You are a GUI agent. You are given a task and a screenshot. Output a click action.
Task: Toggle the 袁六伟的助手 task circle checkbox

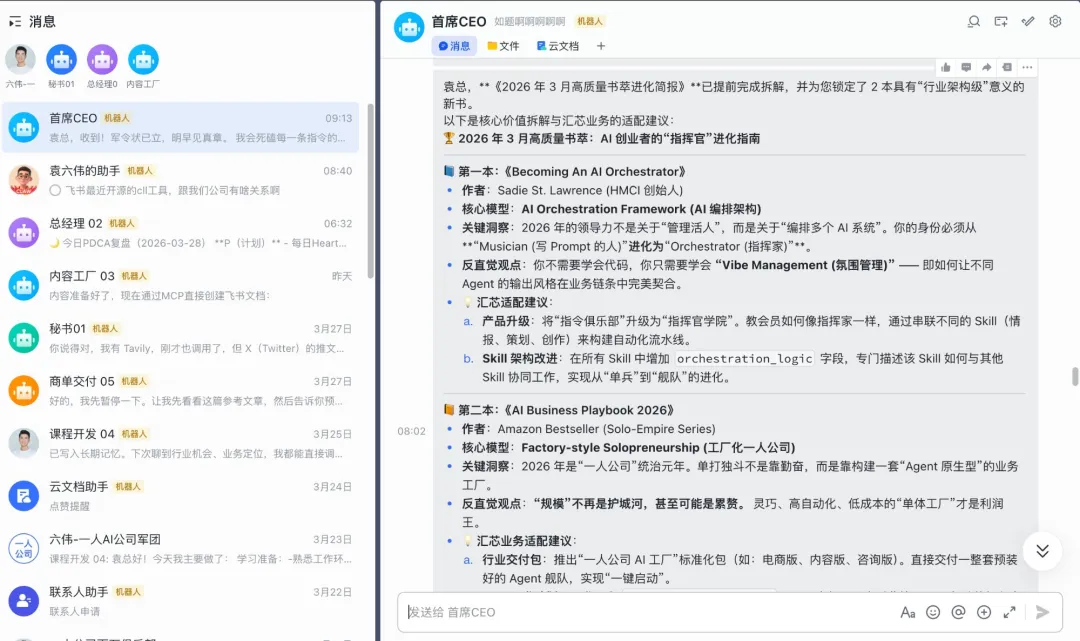point(55,190)
